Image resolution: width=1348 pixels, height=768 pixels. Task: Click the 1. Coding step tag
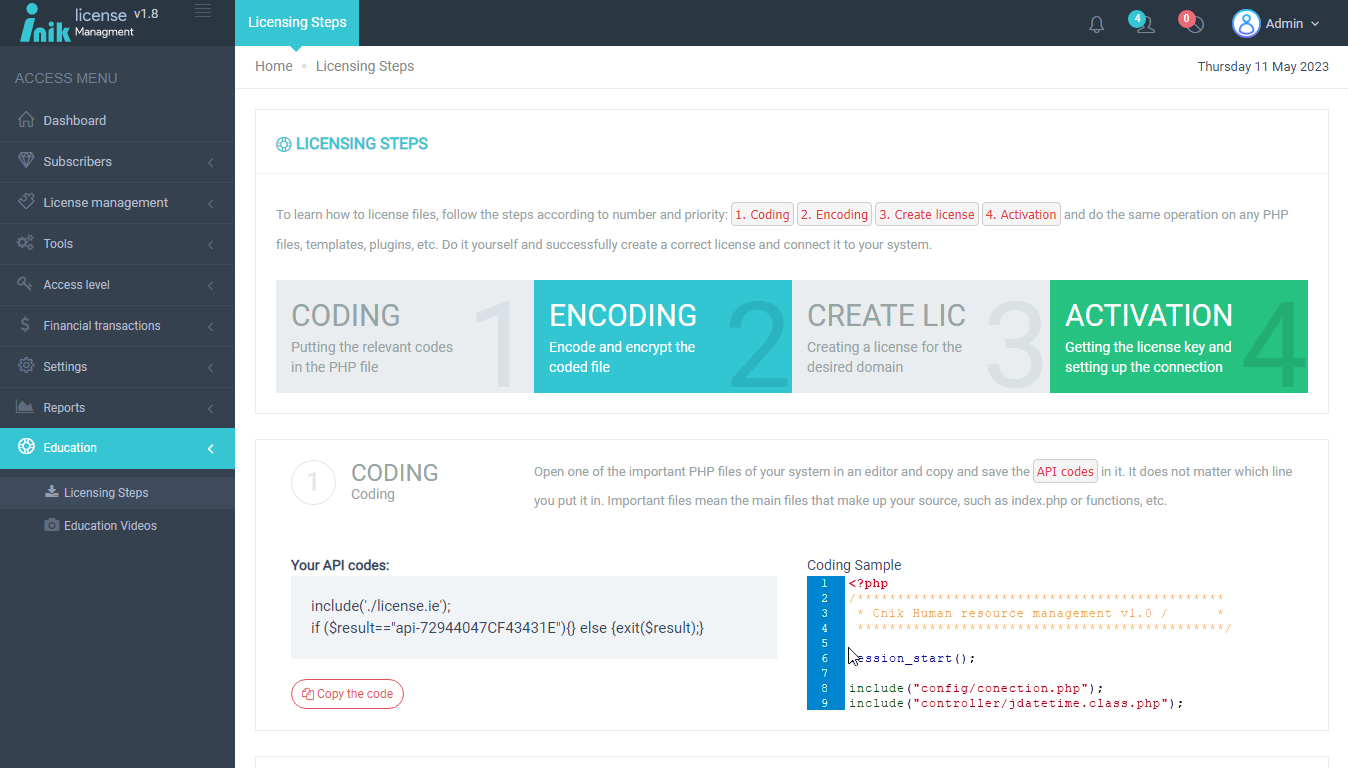tap(763, 214)
